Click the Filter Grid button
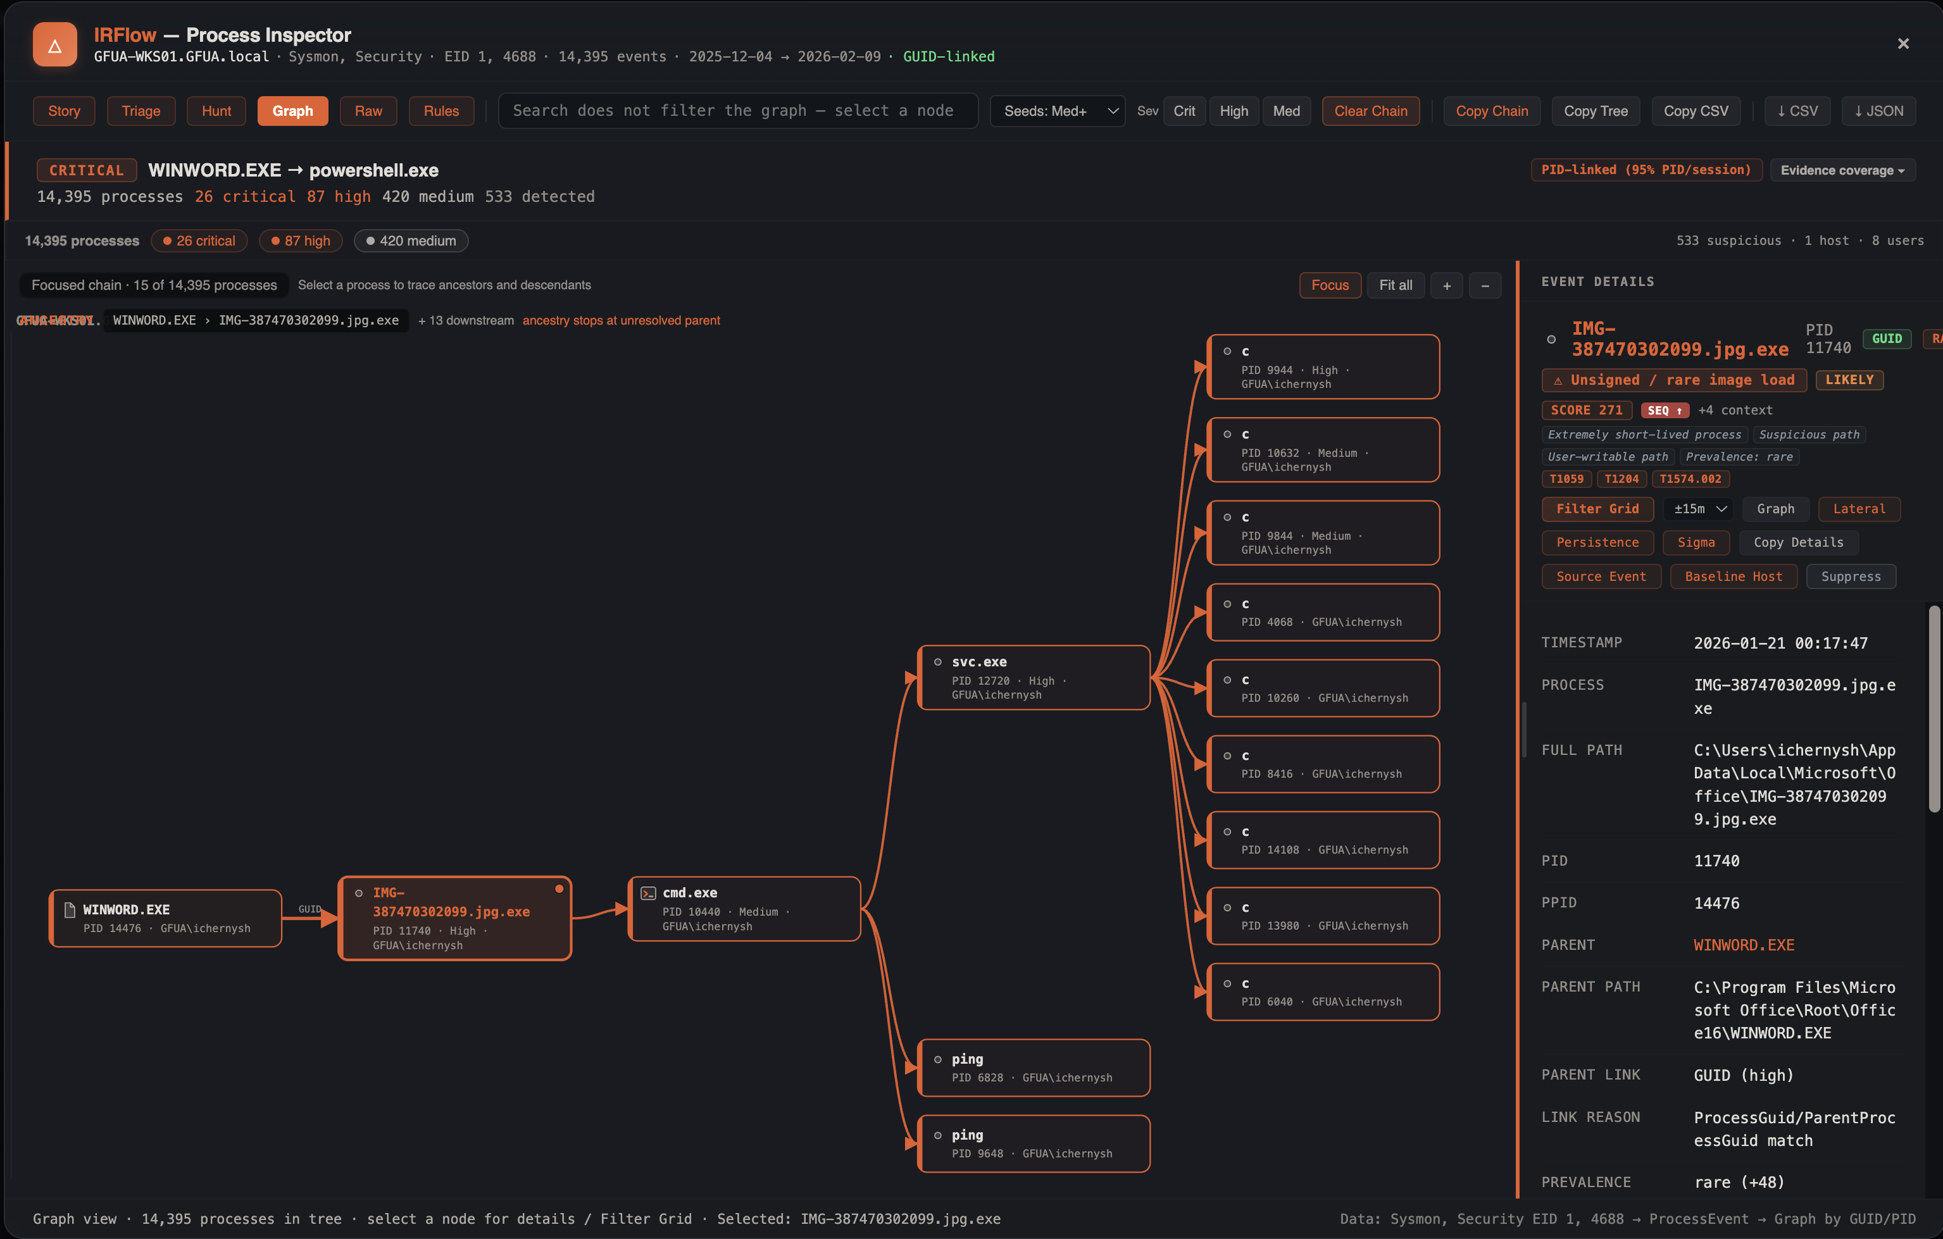This screenshot has width=1943, height=1239. point(1597,509)
